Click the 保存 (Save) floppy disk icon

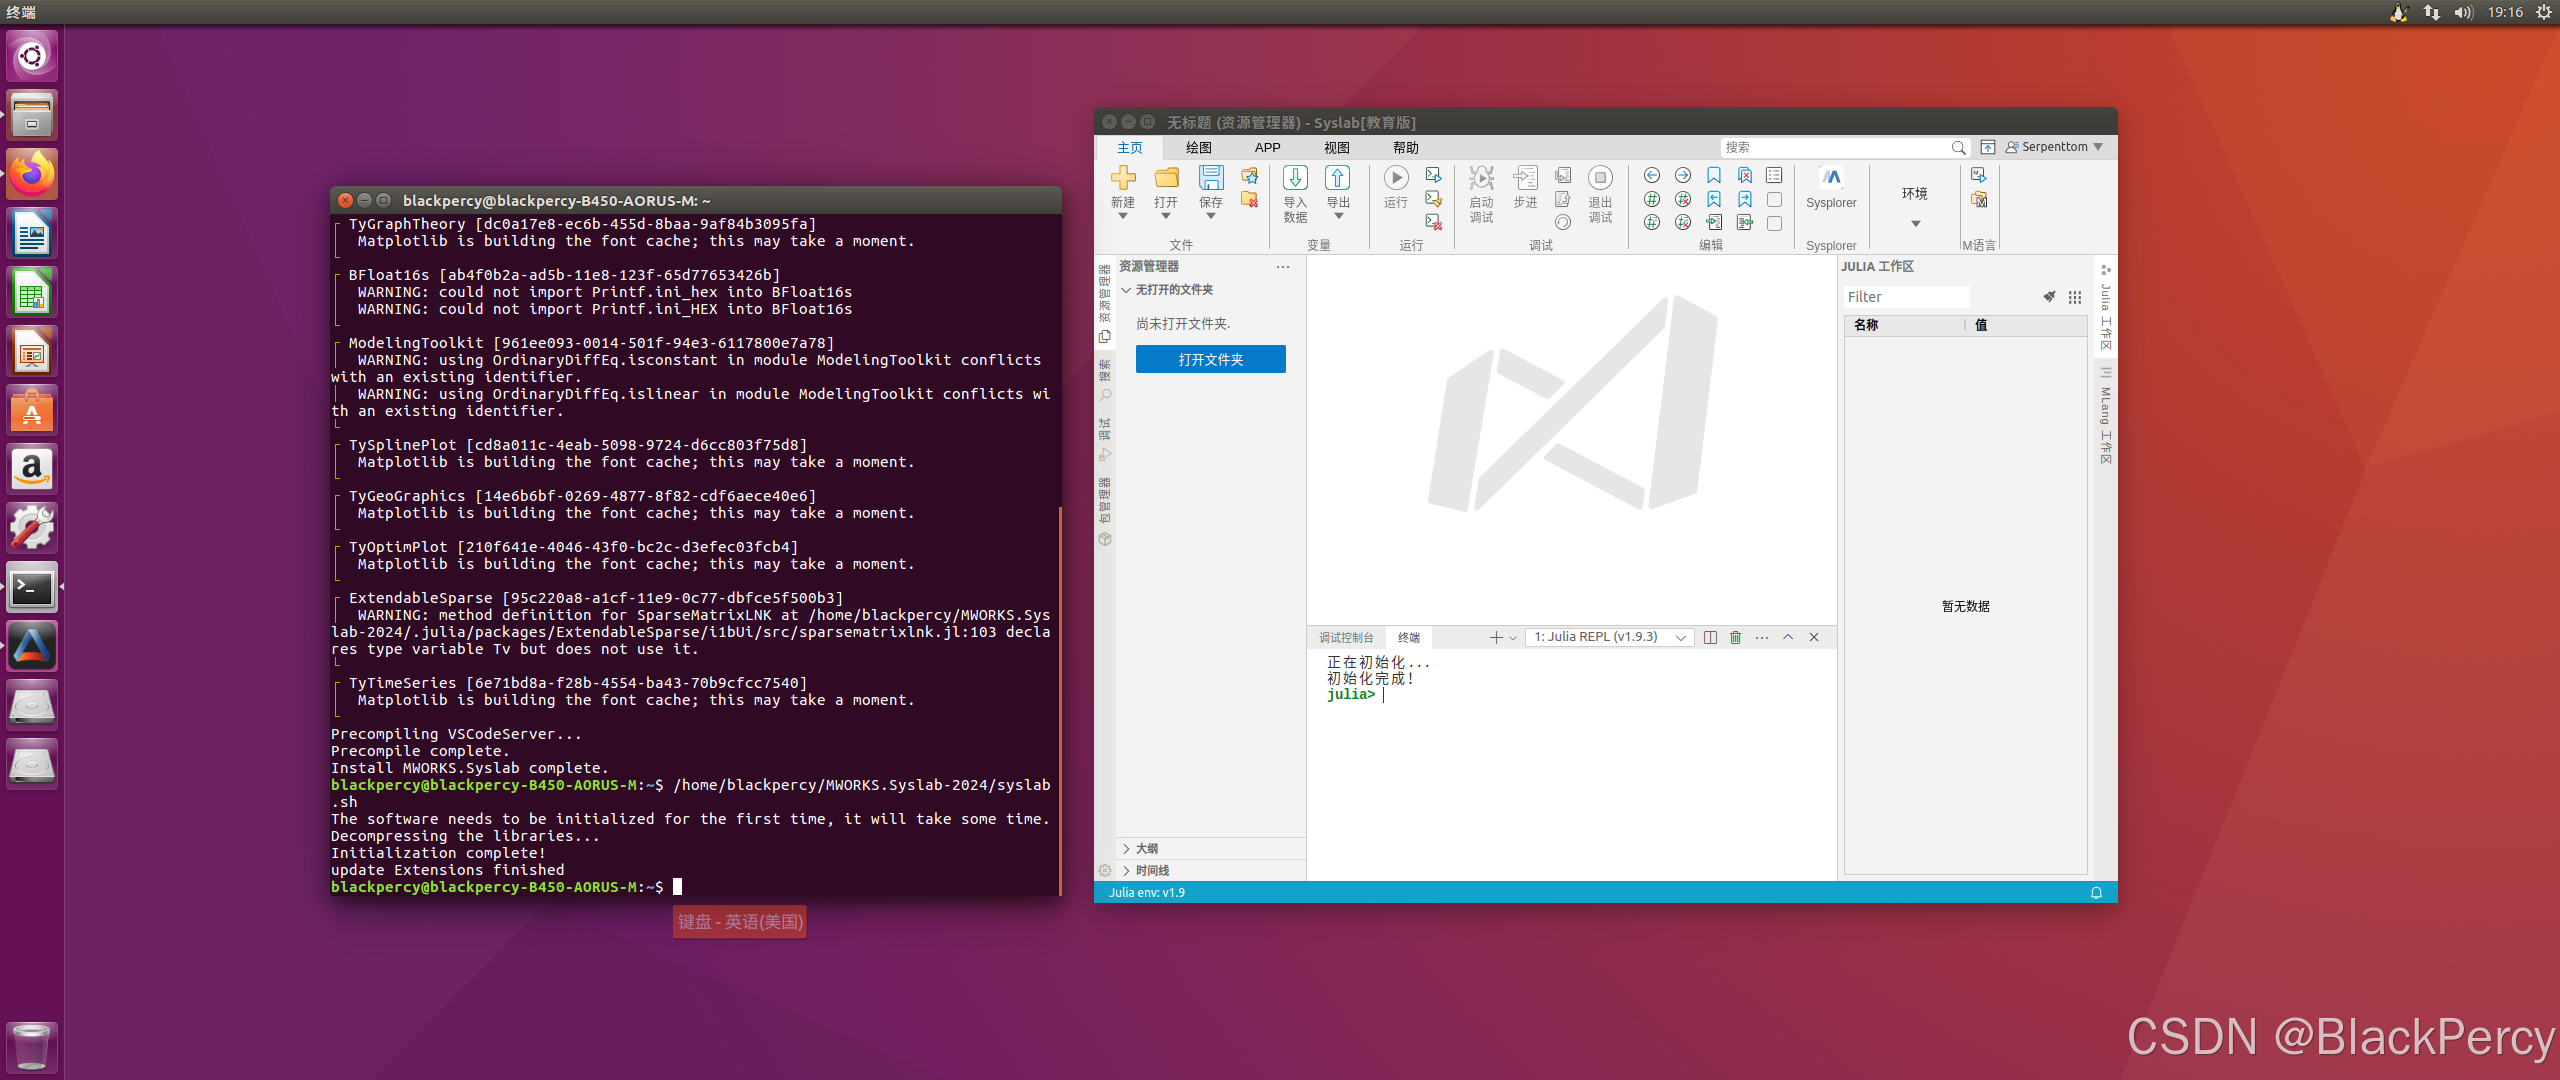(1211, 178)
